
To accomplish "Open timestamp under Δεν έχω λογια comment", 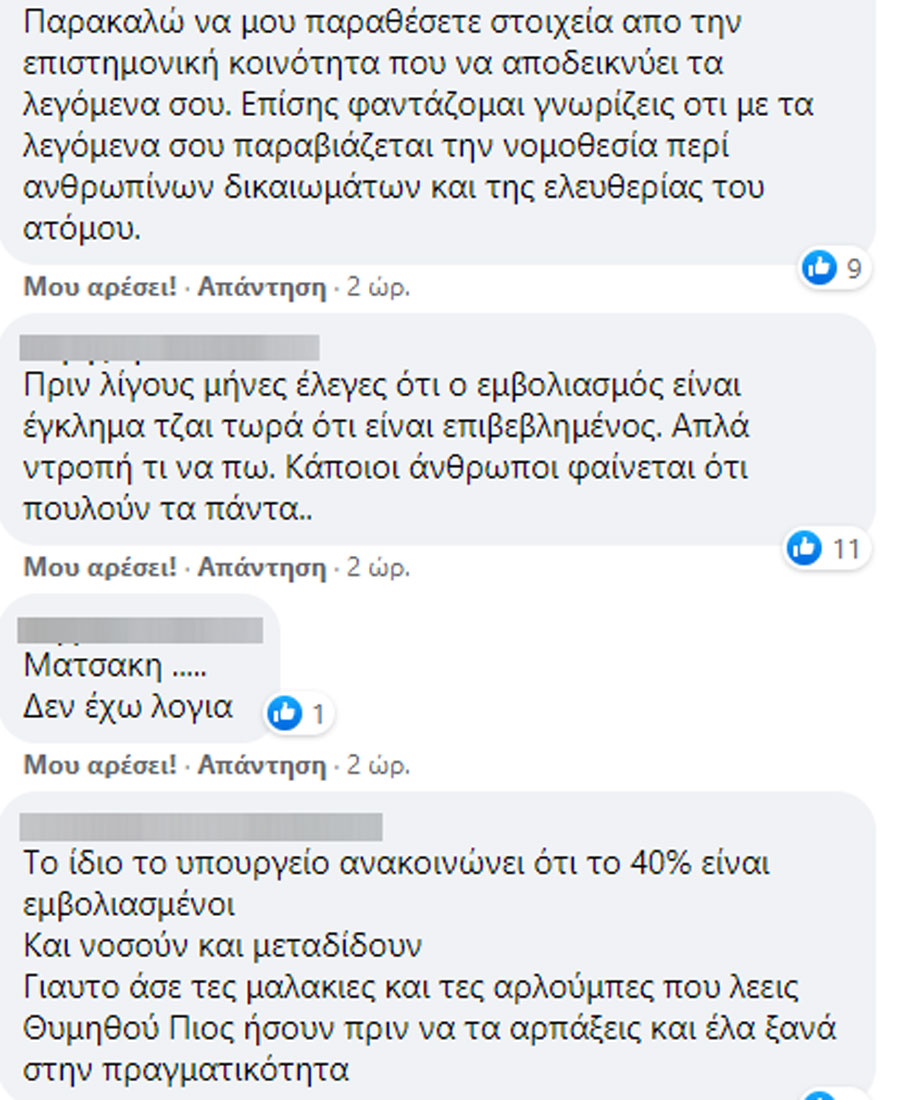I will click(x=378, y=765).
